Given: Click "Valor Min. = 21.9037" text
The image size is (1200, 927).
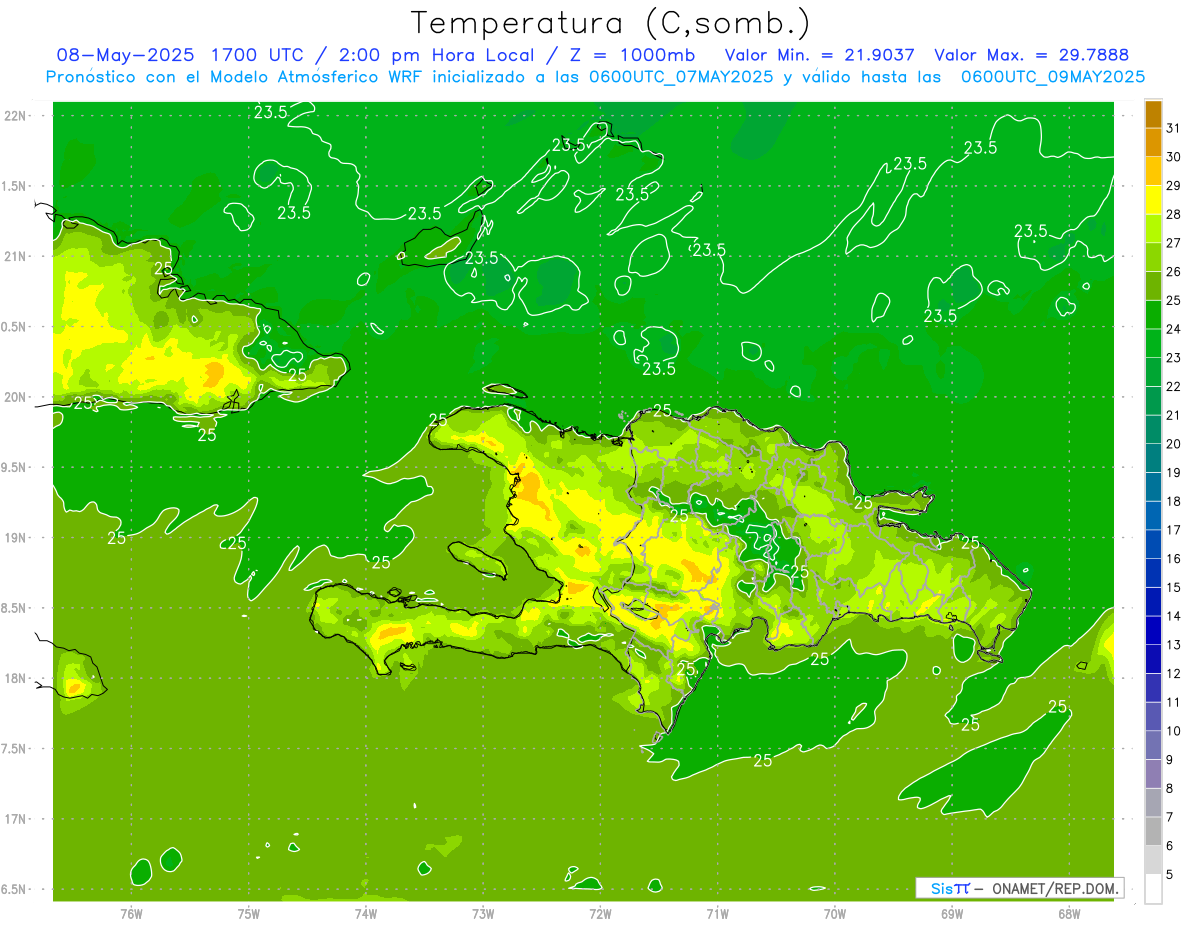Looking at the screenshot, I should click(821, 55).
